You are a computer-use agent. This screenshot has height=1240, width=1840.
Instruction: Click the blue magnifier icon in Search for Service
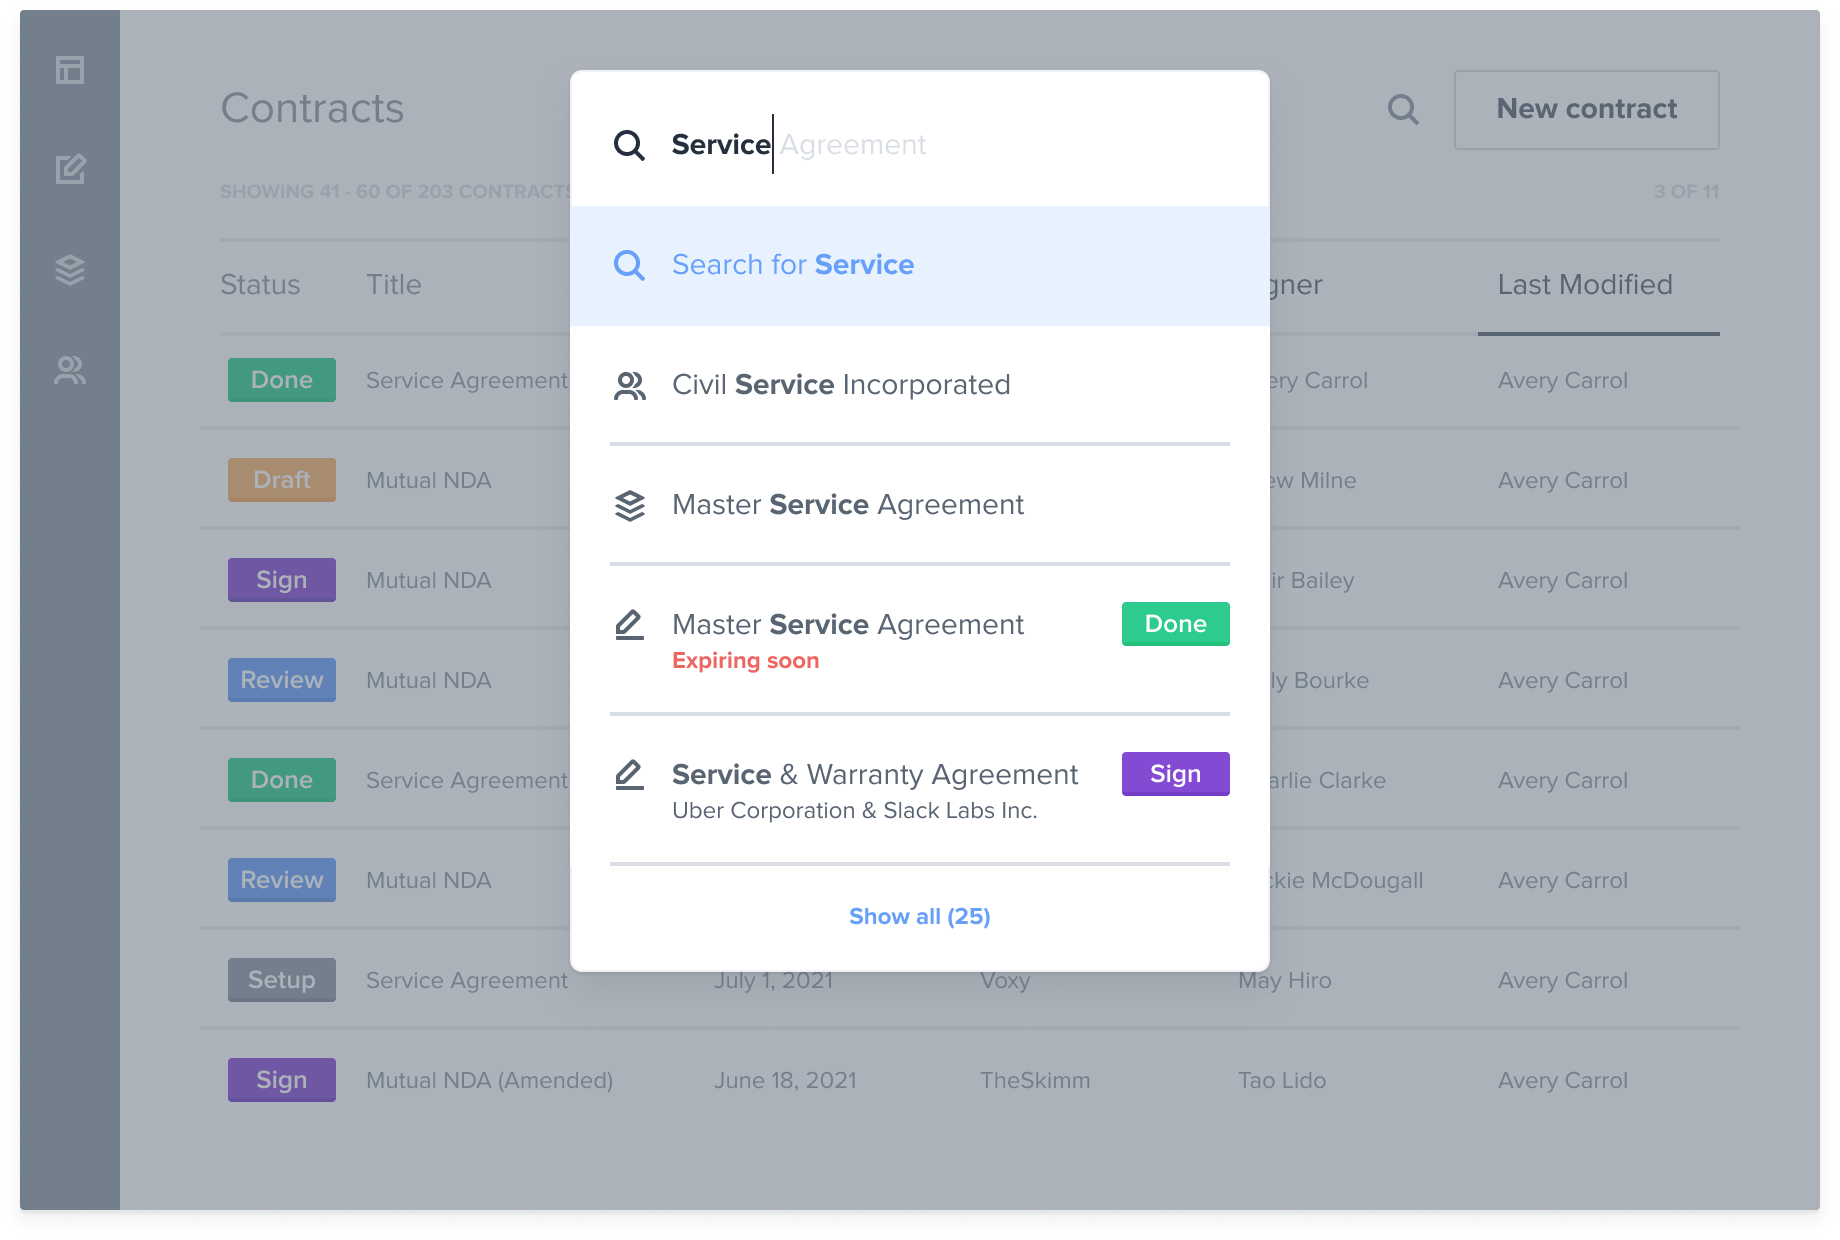[629, 265]
